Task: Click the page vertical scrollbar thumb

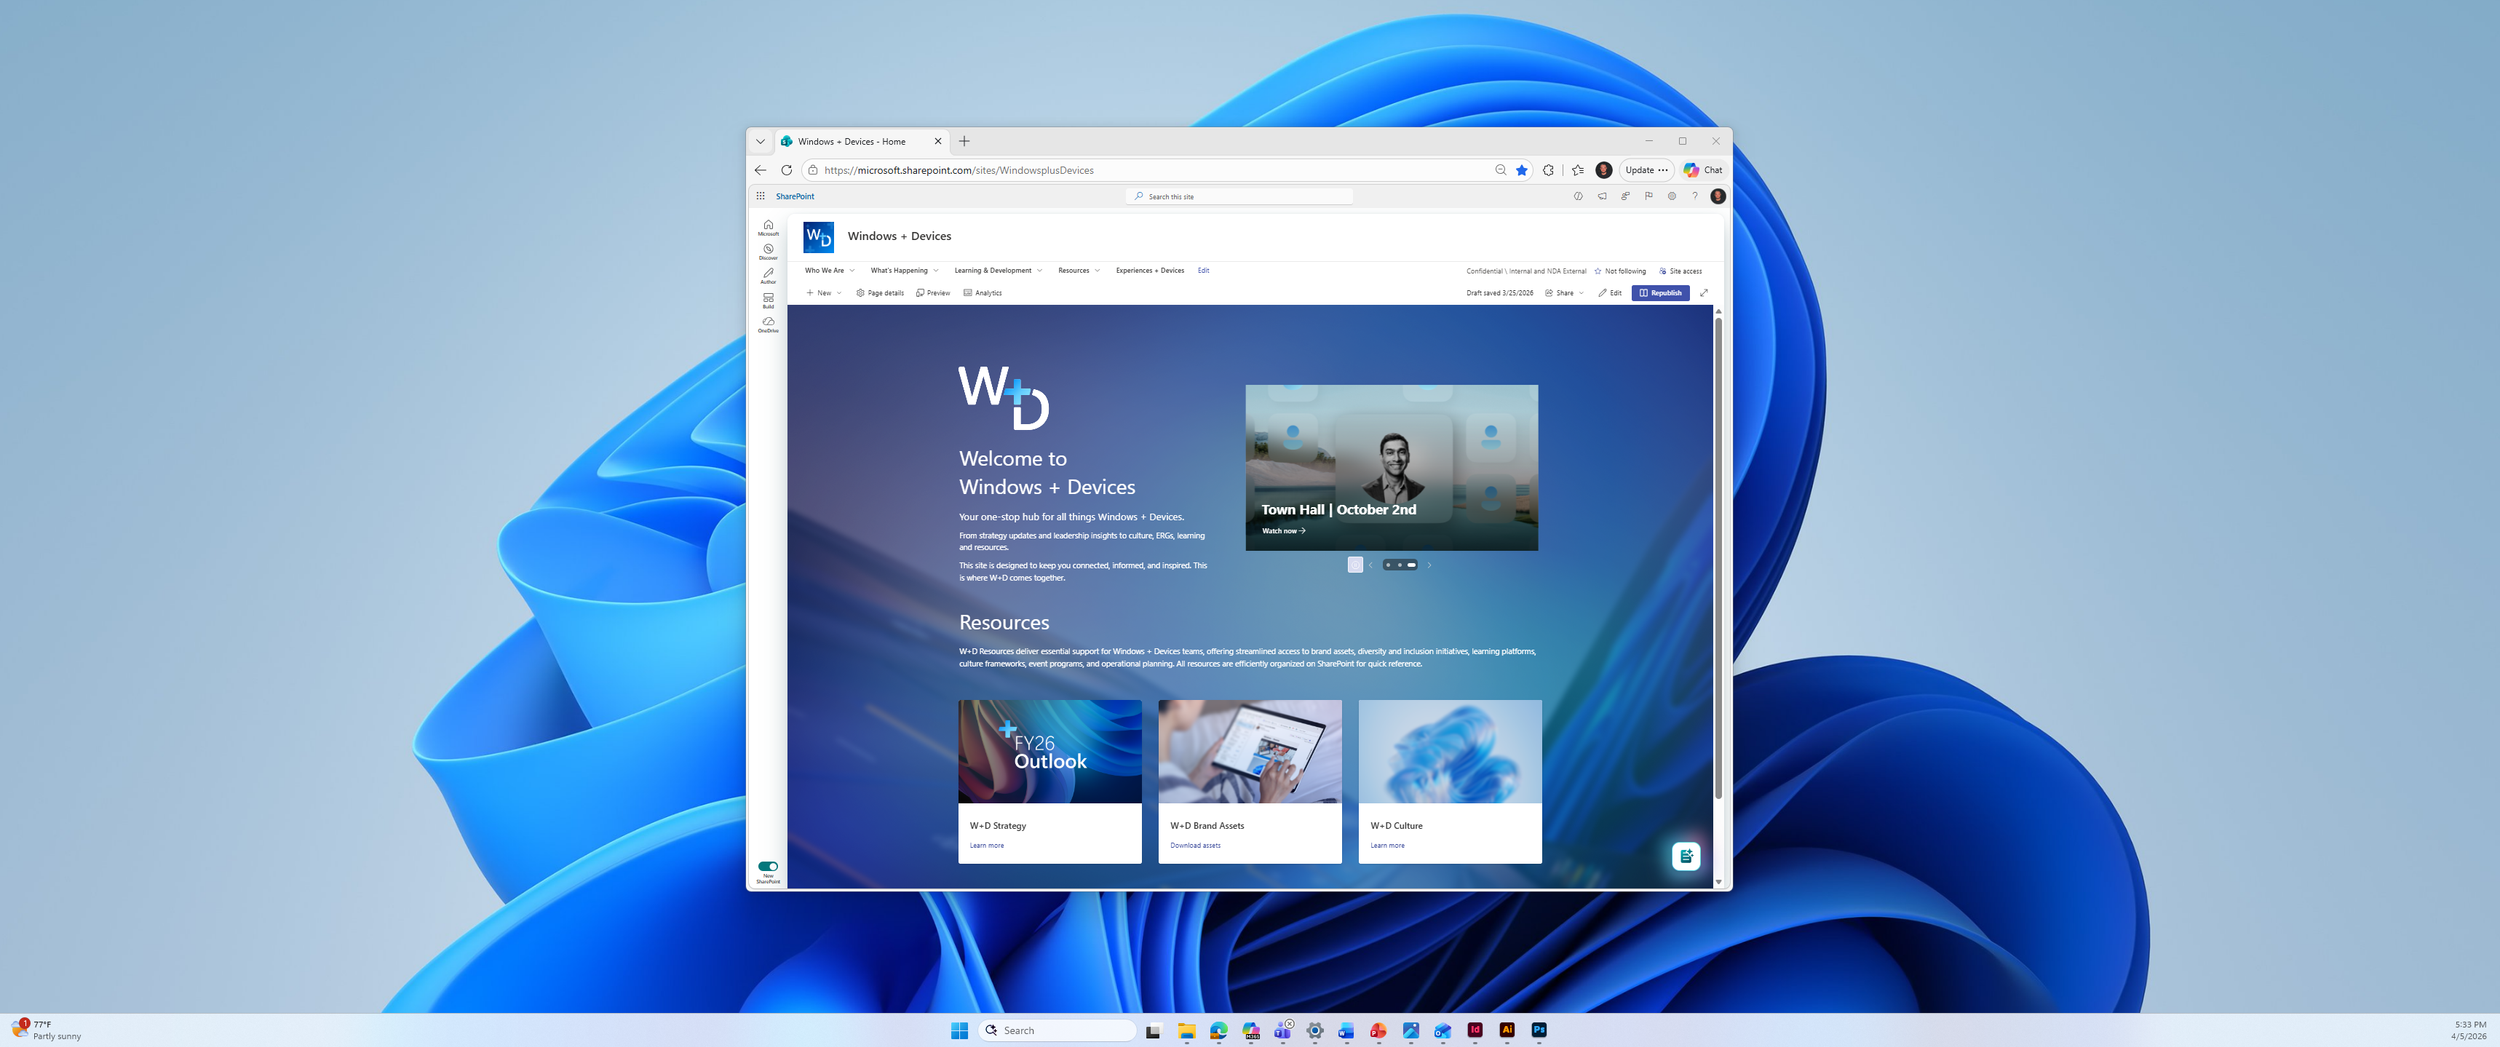Action: [1718, 558]
